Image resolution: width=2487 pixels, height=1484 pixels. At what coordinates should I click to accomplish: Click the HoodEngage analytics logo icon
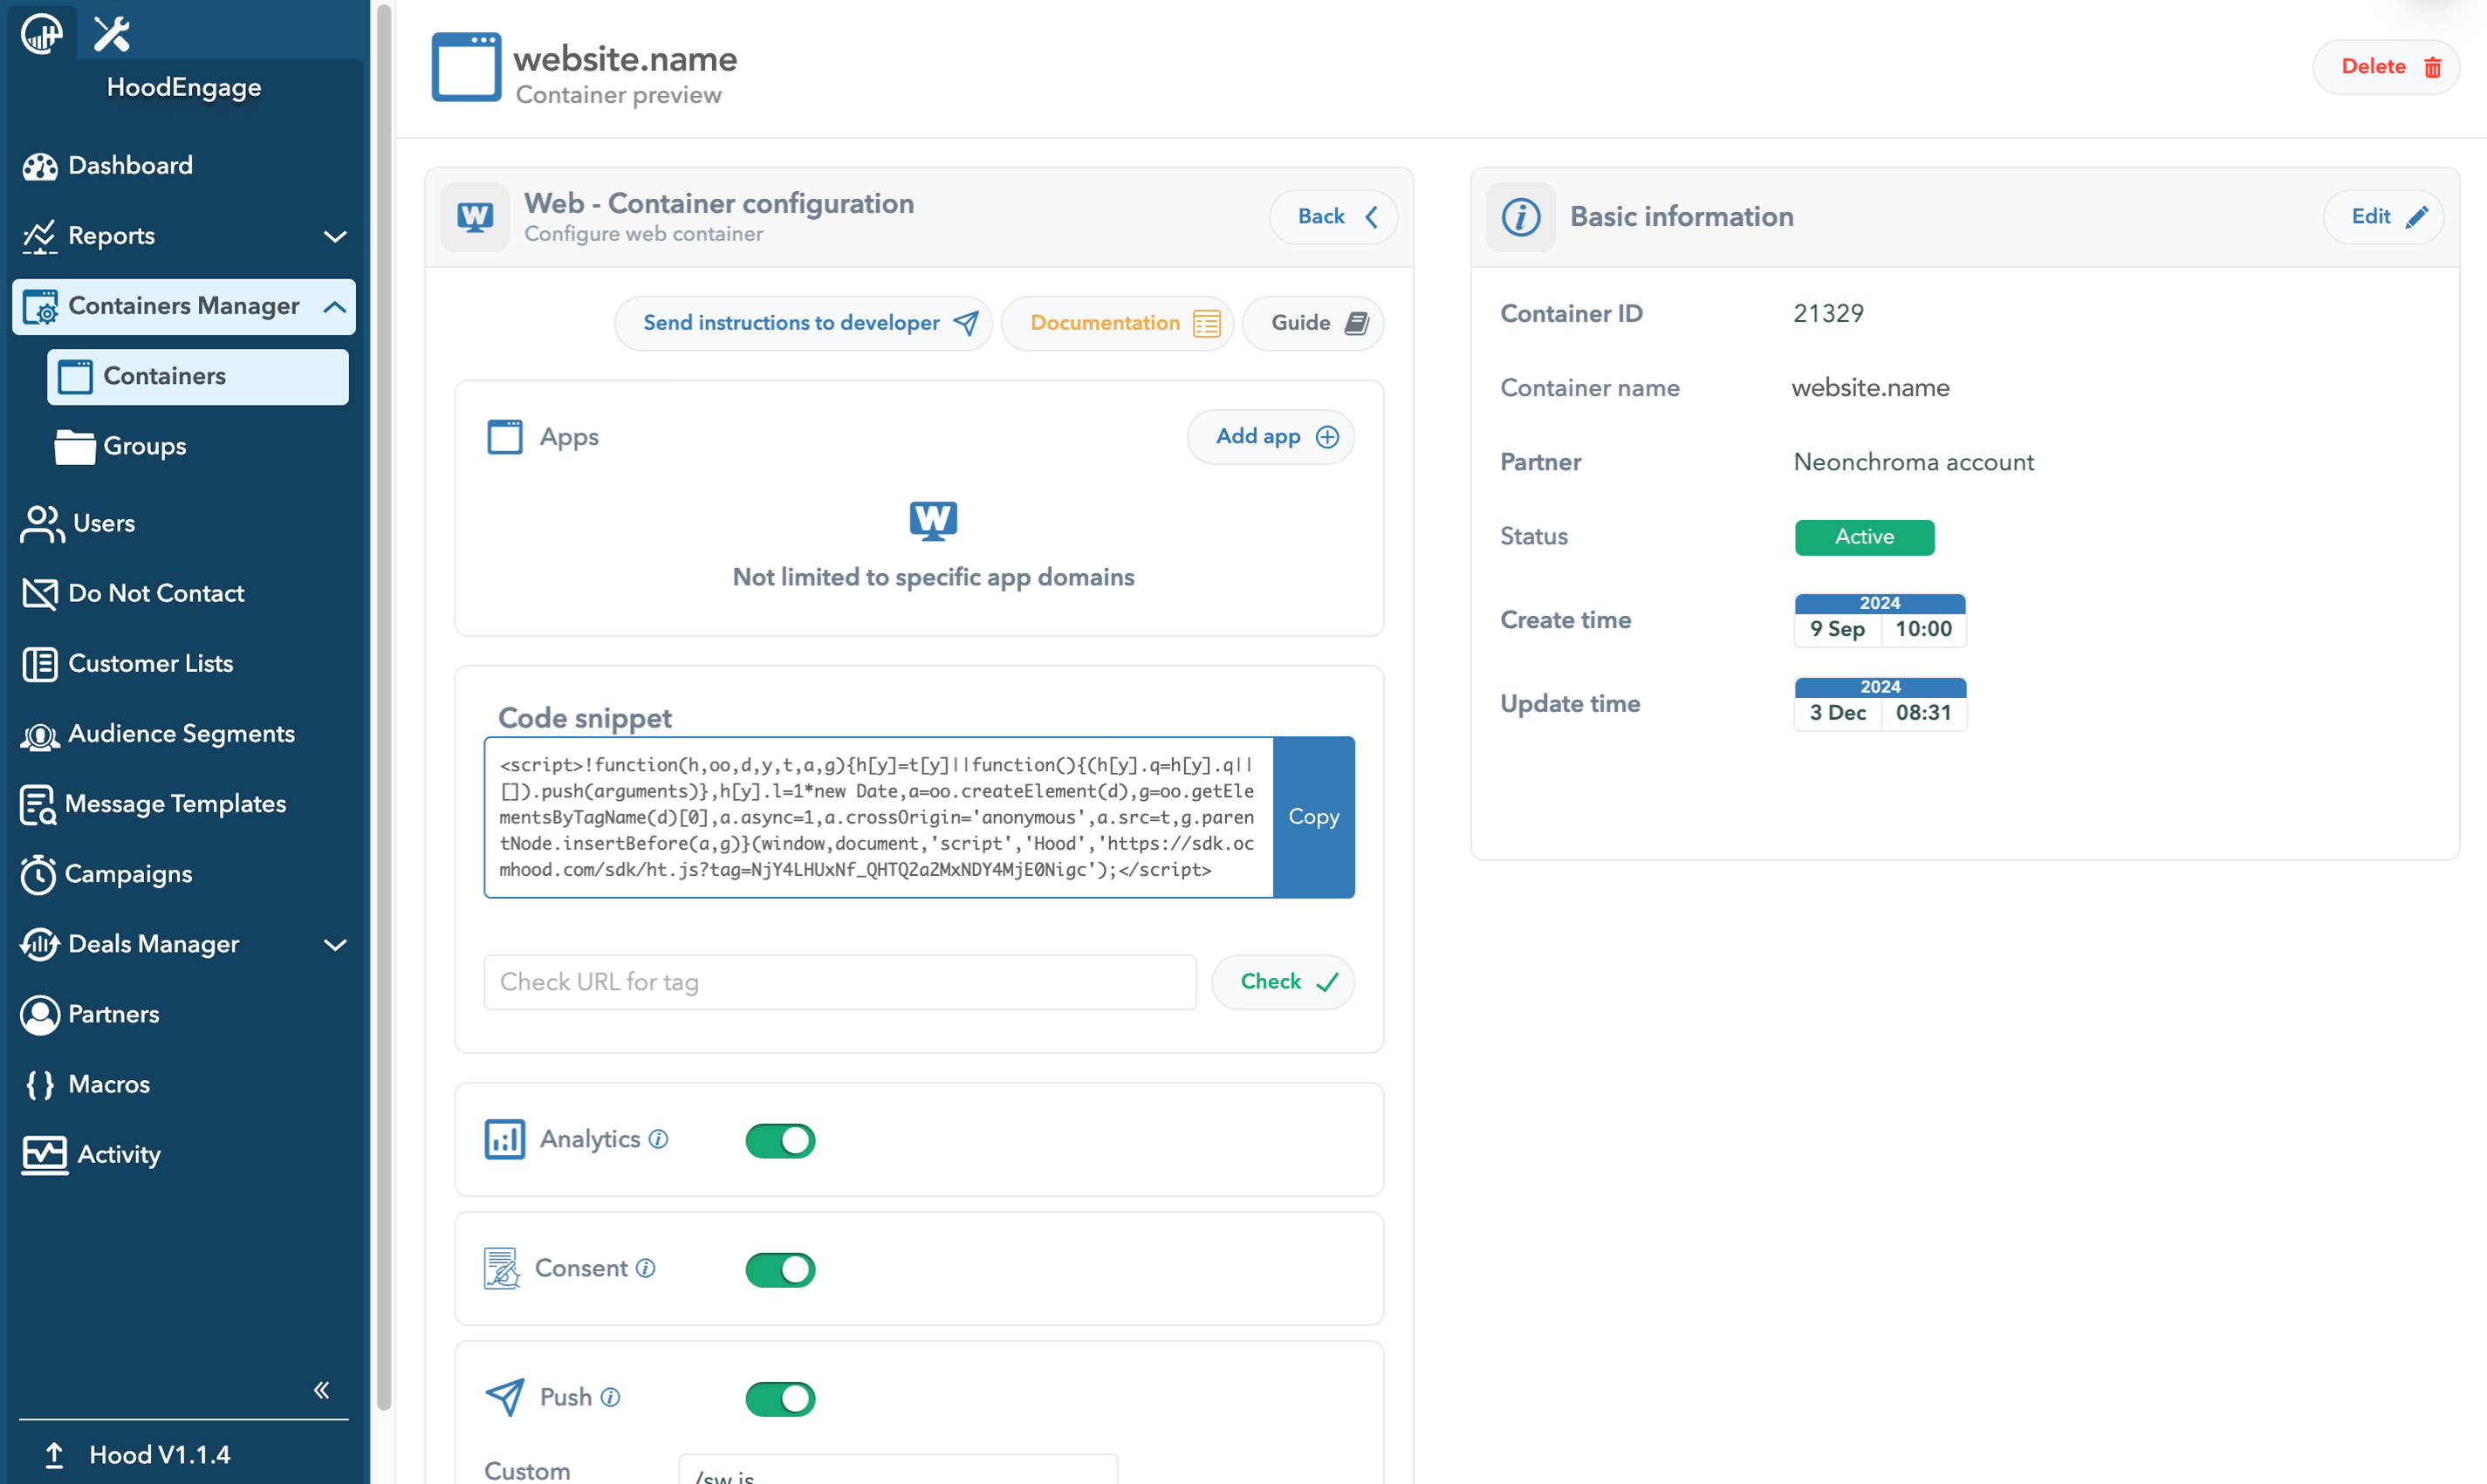coord(41,34)
